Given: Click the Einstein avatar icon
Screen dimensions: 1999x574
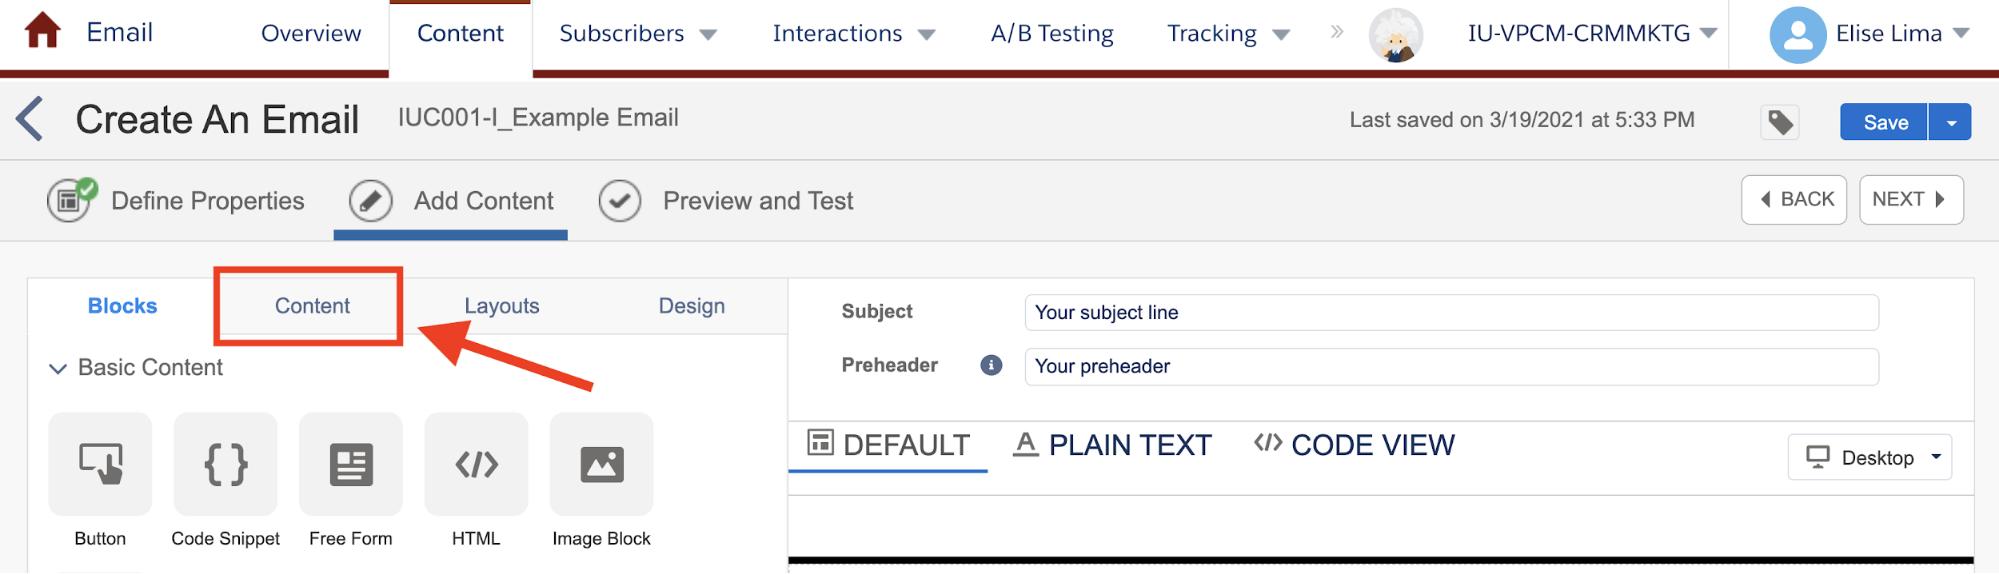Looking at the screenshot, I should (x=1396, y=35).
